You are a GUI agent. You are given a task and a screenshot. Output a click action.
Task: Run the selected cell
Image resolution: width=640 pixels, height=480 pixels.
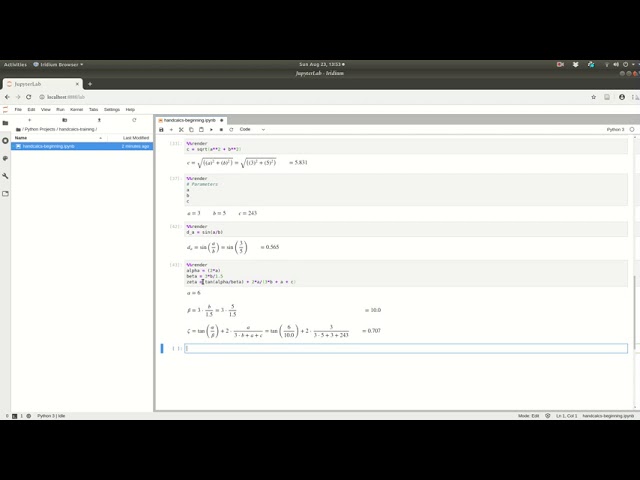click(211, 129)
